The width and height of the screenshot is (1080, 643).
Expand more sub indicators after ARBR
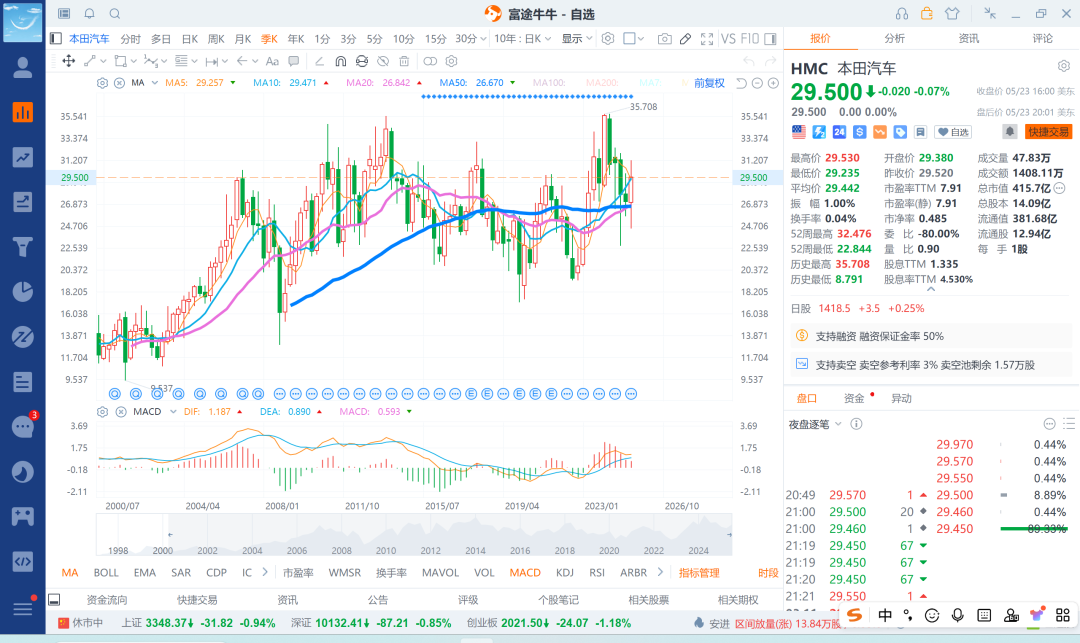(x=660, y=572)
